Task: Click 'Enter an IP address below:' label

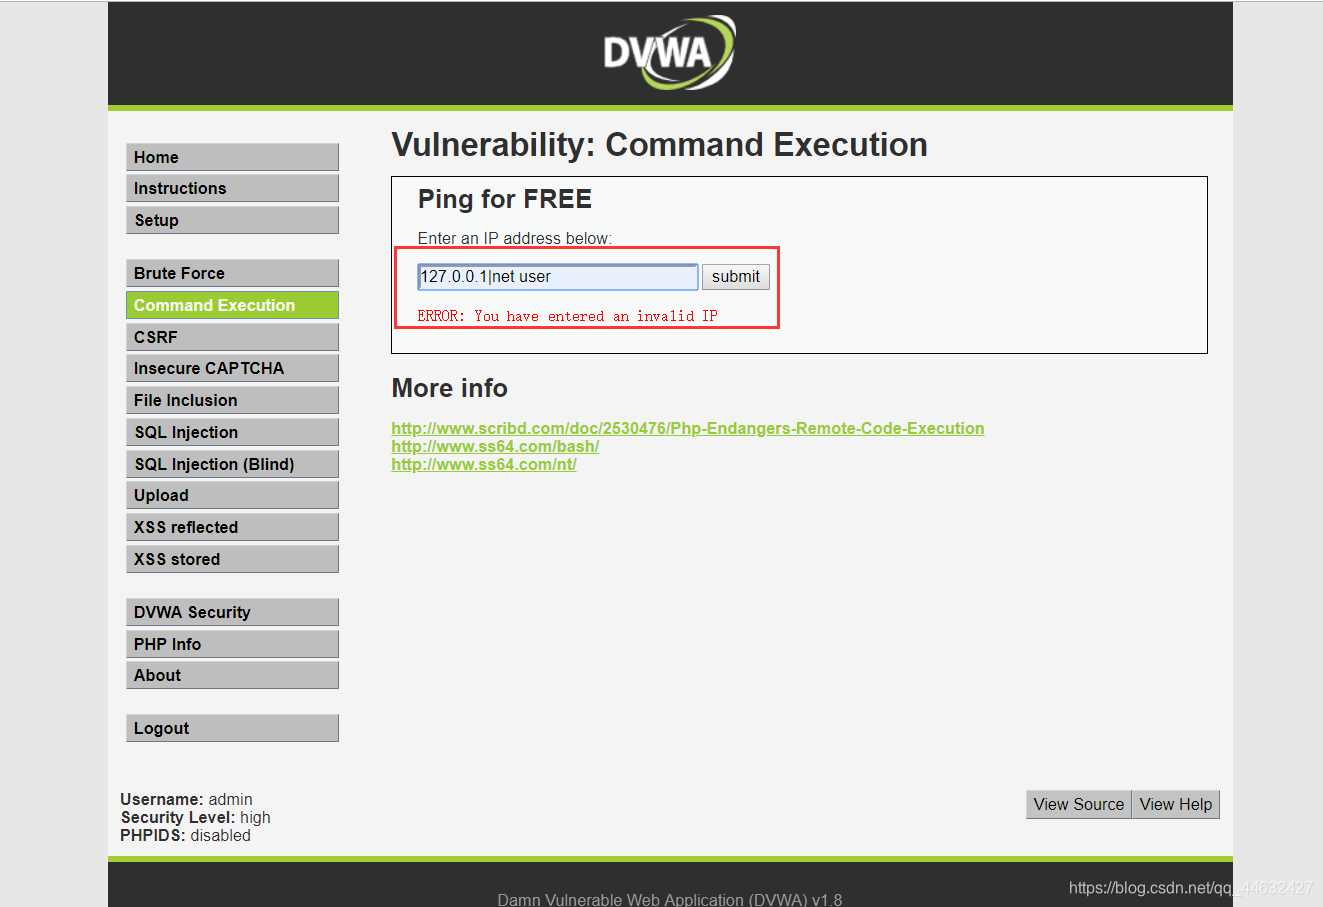Action: click(x=515, y=238)
